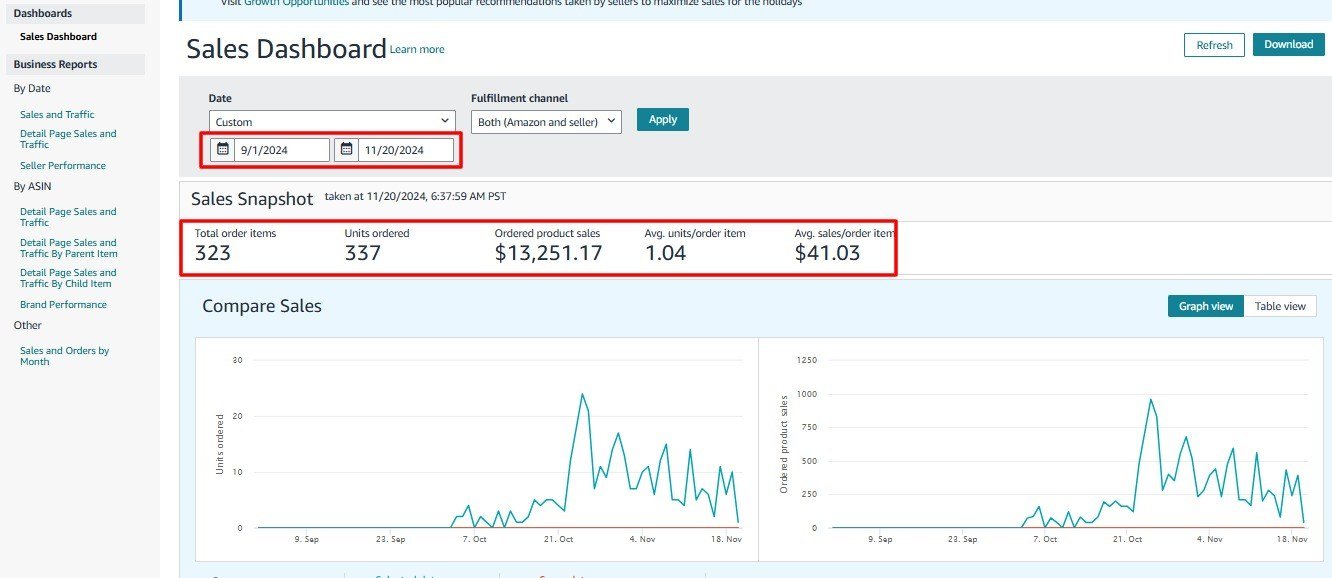Open Sales and Orders by Month

tap(64, 356)
